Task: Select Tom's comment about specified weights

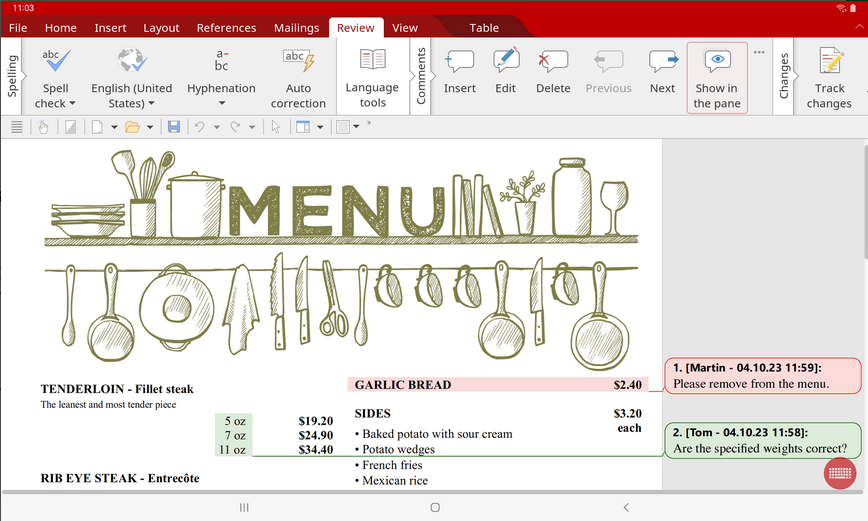Action: coord(763,441)
